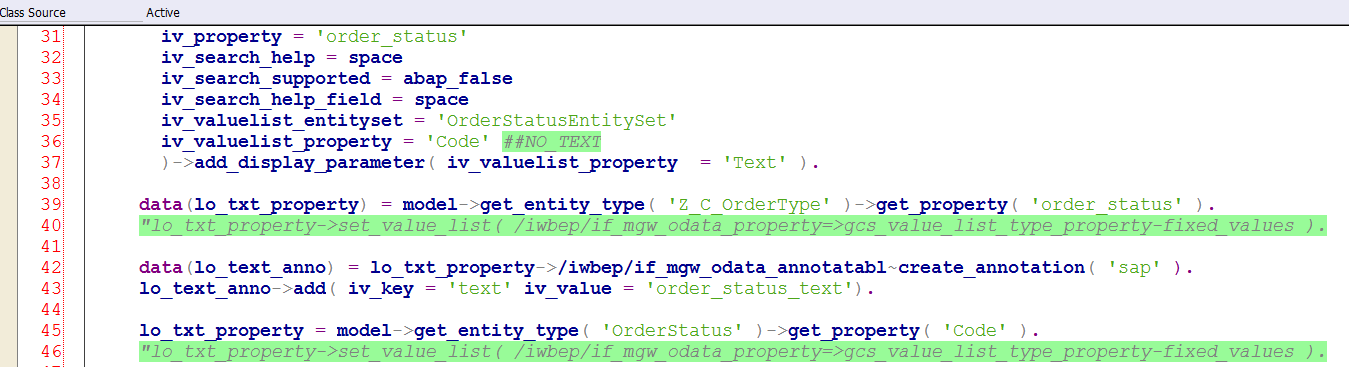The height and width of the screenshot is (367, 1349).
Task: Click line number 37 in gutter
Action: pyautogui.click(x=52, y=163)
